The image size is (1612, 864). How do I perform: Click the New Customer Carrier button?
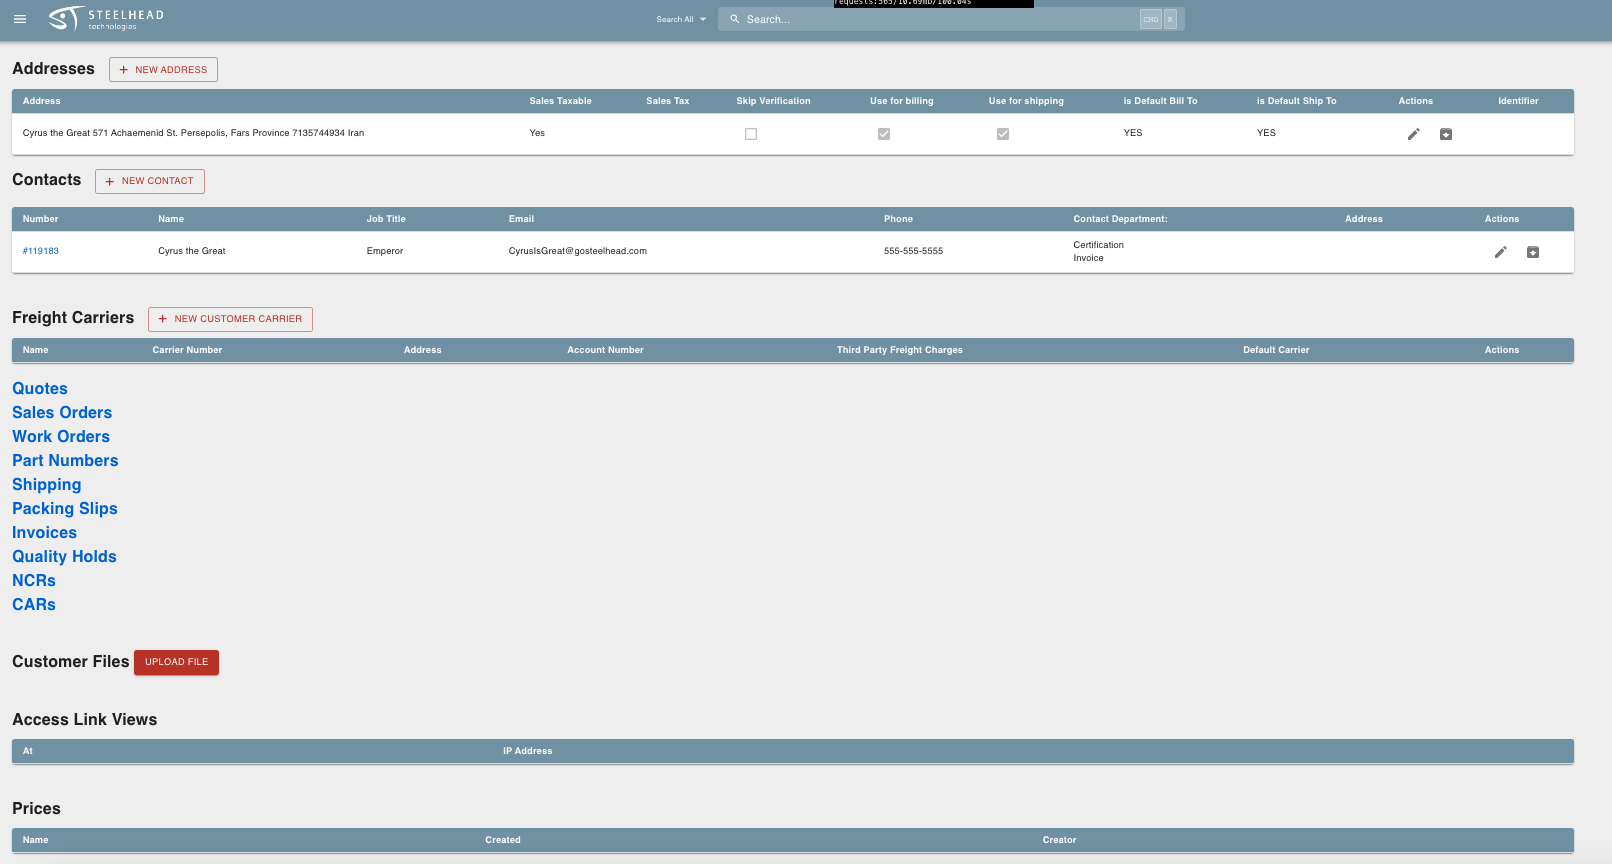(x=230, y=319)
